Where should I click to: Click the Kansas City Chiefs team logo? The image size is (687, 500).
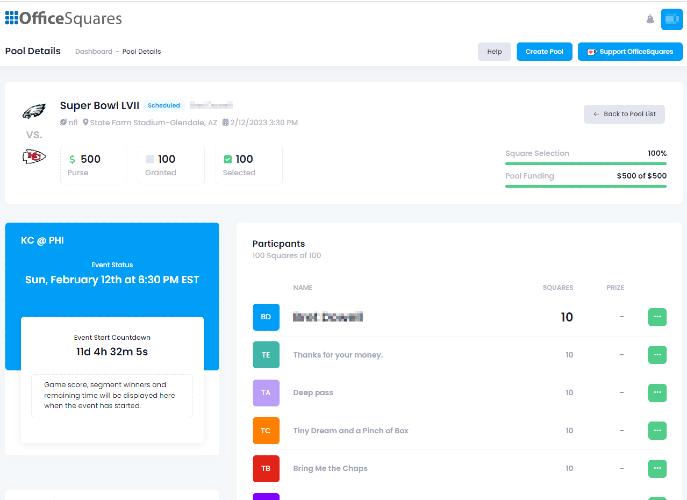coord(34,156)
